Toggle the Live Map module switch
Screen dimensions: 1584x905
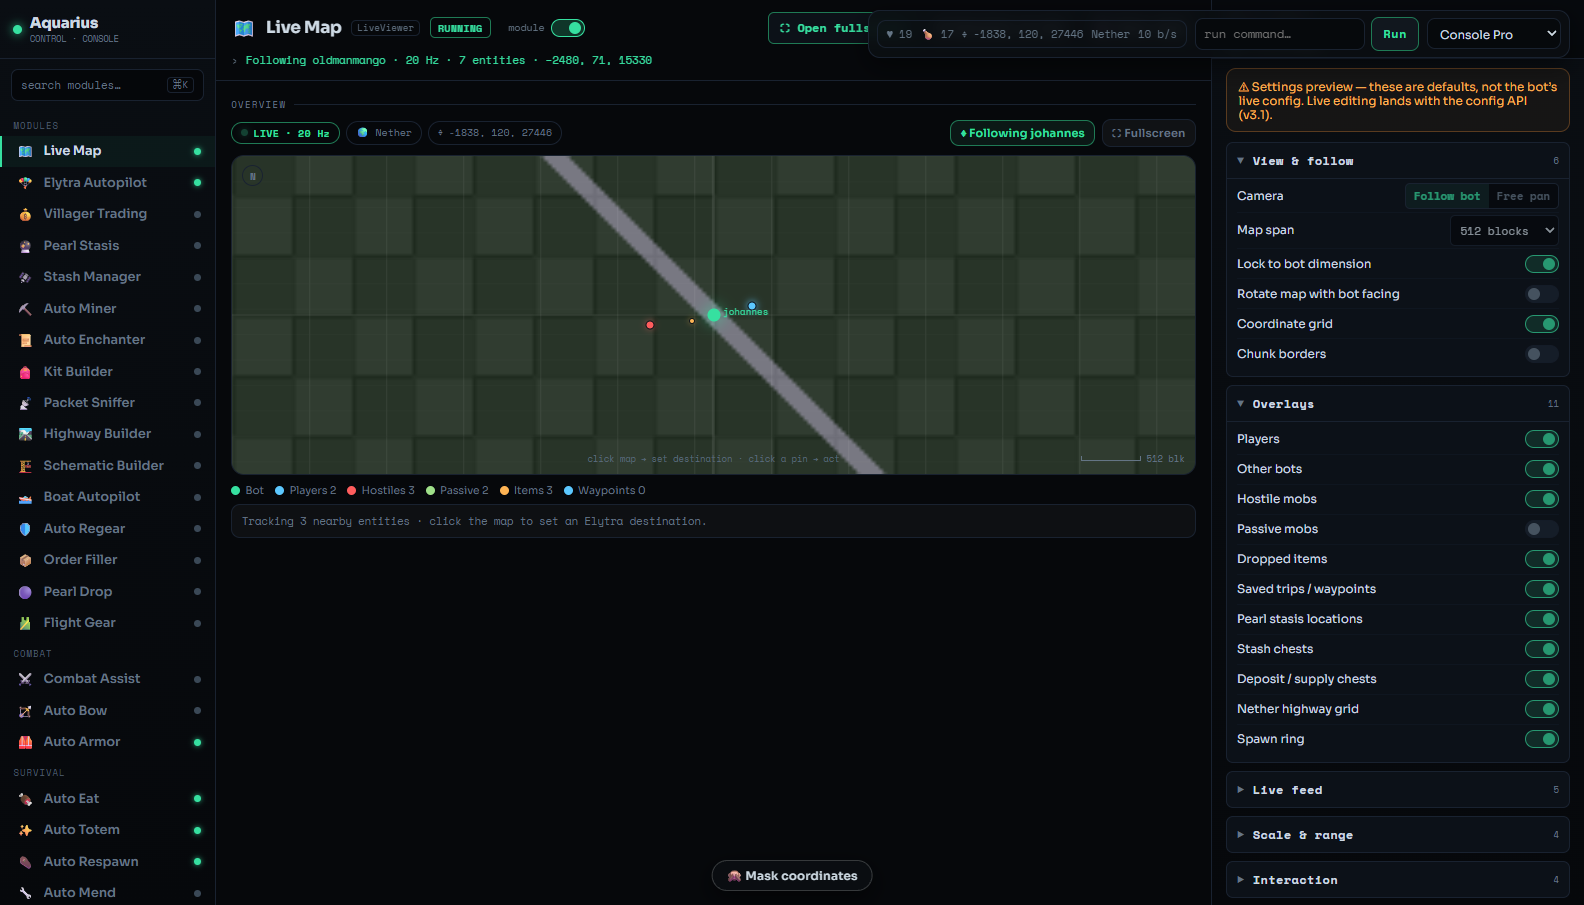[568, 28]
